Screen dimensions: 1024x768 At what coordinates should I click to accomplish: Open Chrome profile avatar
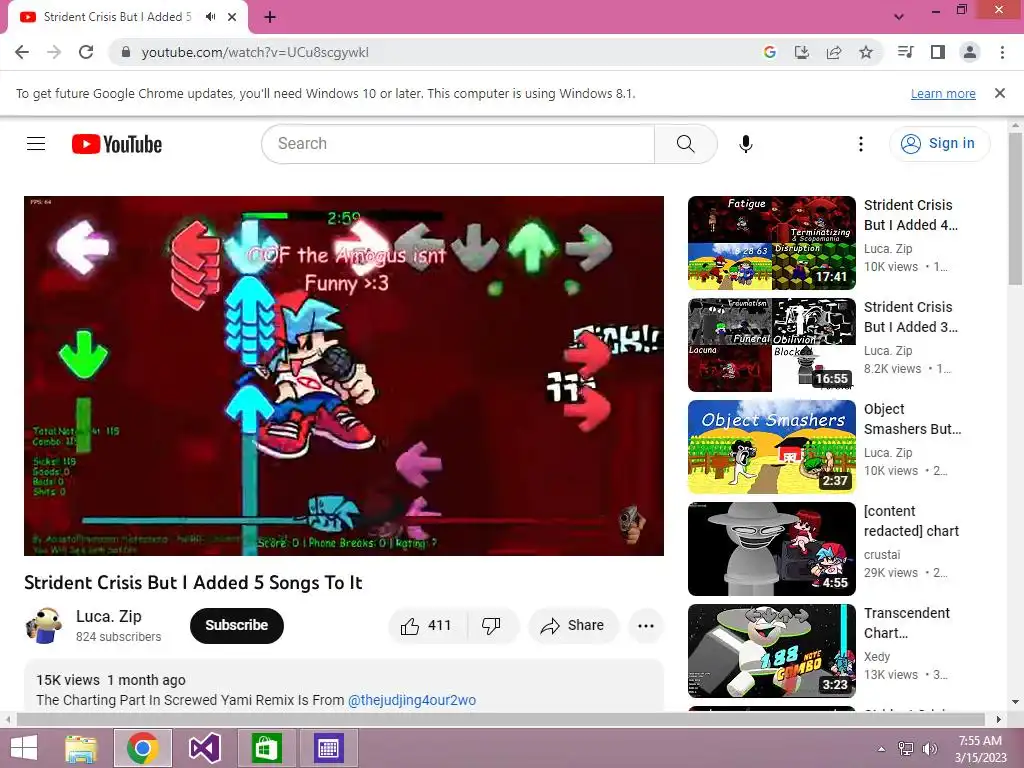coord(970,52)
